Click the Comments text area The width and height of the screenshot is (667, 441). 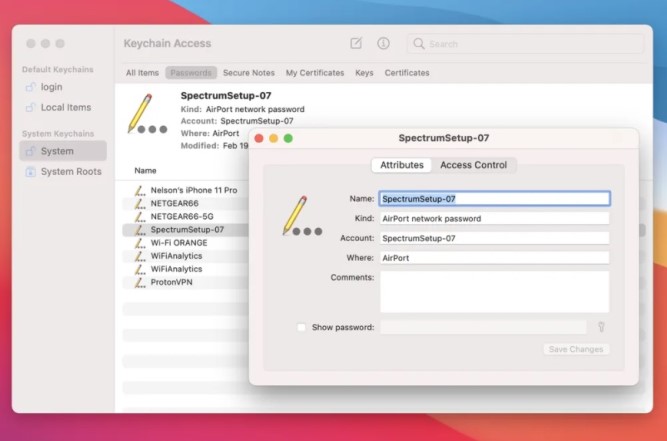[494, 291]
